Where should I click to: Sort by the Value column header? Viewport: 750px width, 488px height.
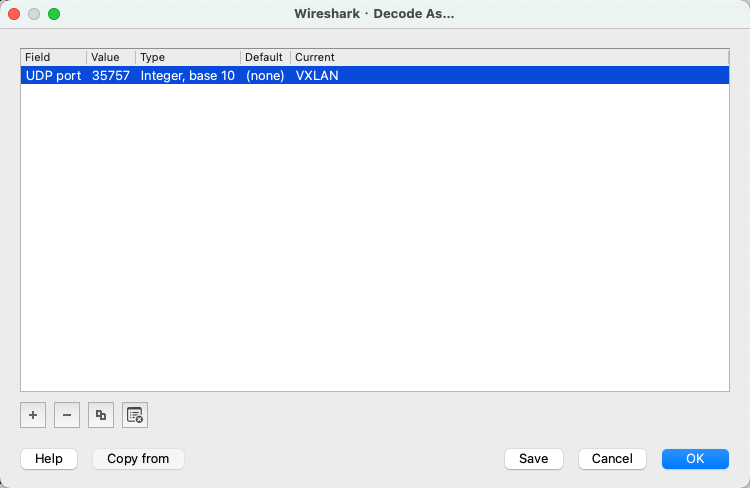(111, 57)
